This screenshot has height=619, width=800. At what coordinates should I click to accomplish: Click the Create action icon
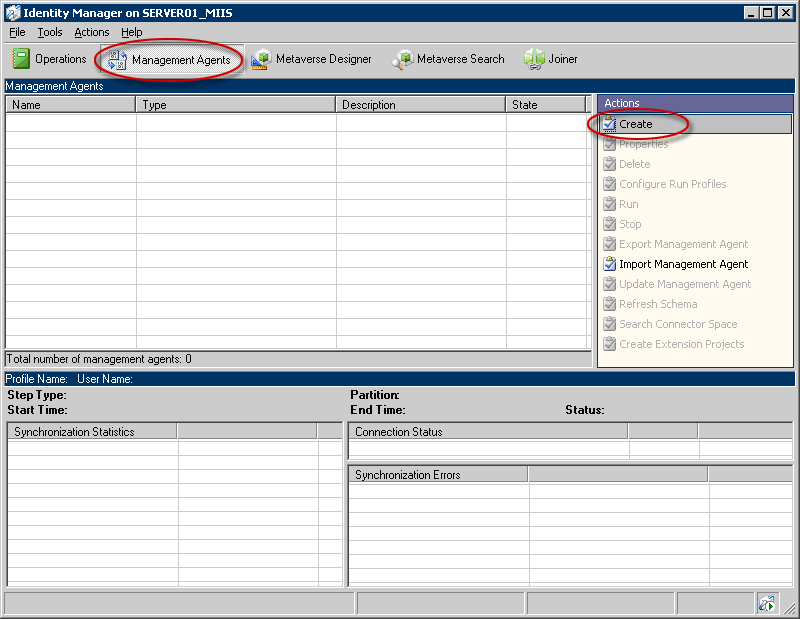tap(610, 123)
